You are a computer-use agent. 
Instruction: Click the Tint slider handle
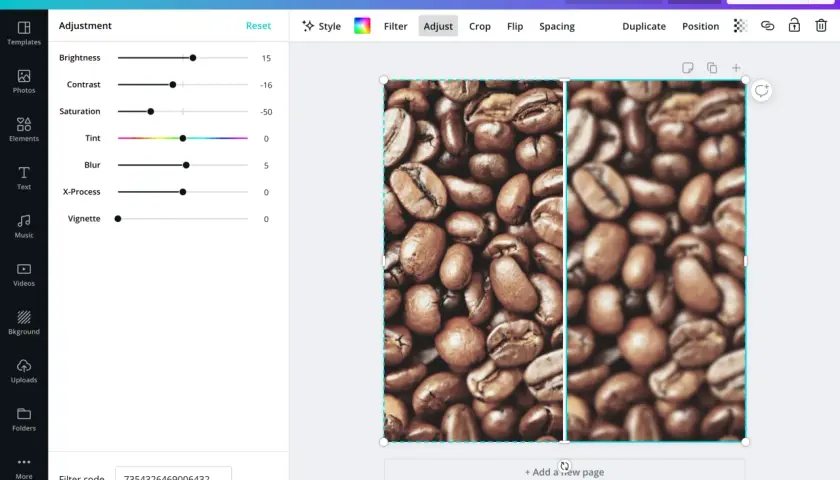click(183, 138)
